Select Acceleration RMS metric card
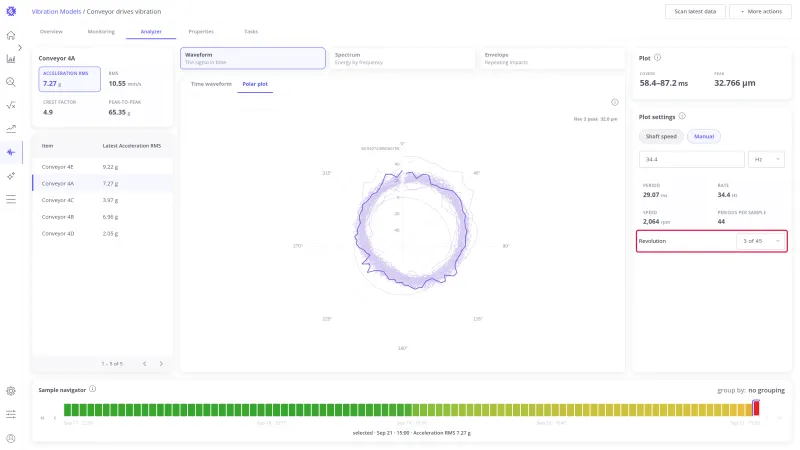The image size is (800, 450). tap(69, 79)
